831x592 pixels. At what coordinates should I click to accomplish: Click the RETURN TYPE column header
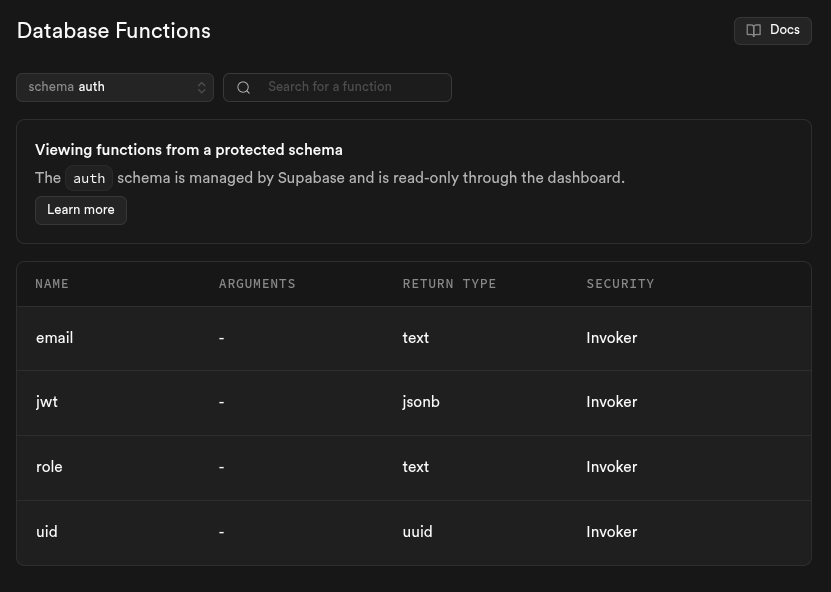coord(449,284)
